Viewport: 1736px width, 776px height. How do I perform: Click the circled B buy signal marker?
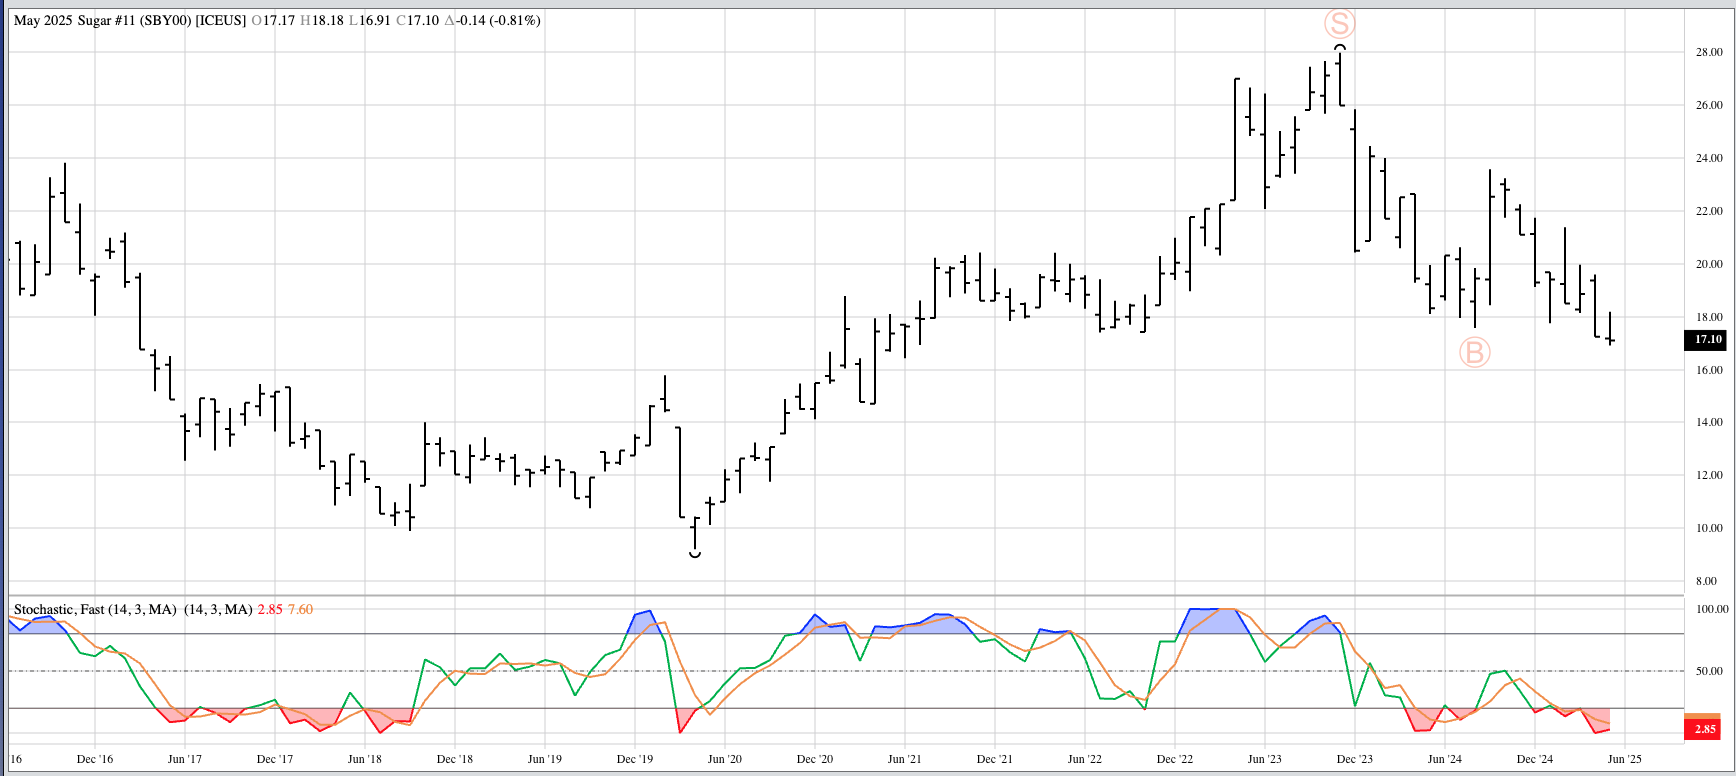click(1474, 352)
